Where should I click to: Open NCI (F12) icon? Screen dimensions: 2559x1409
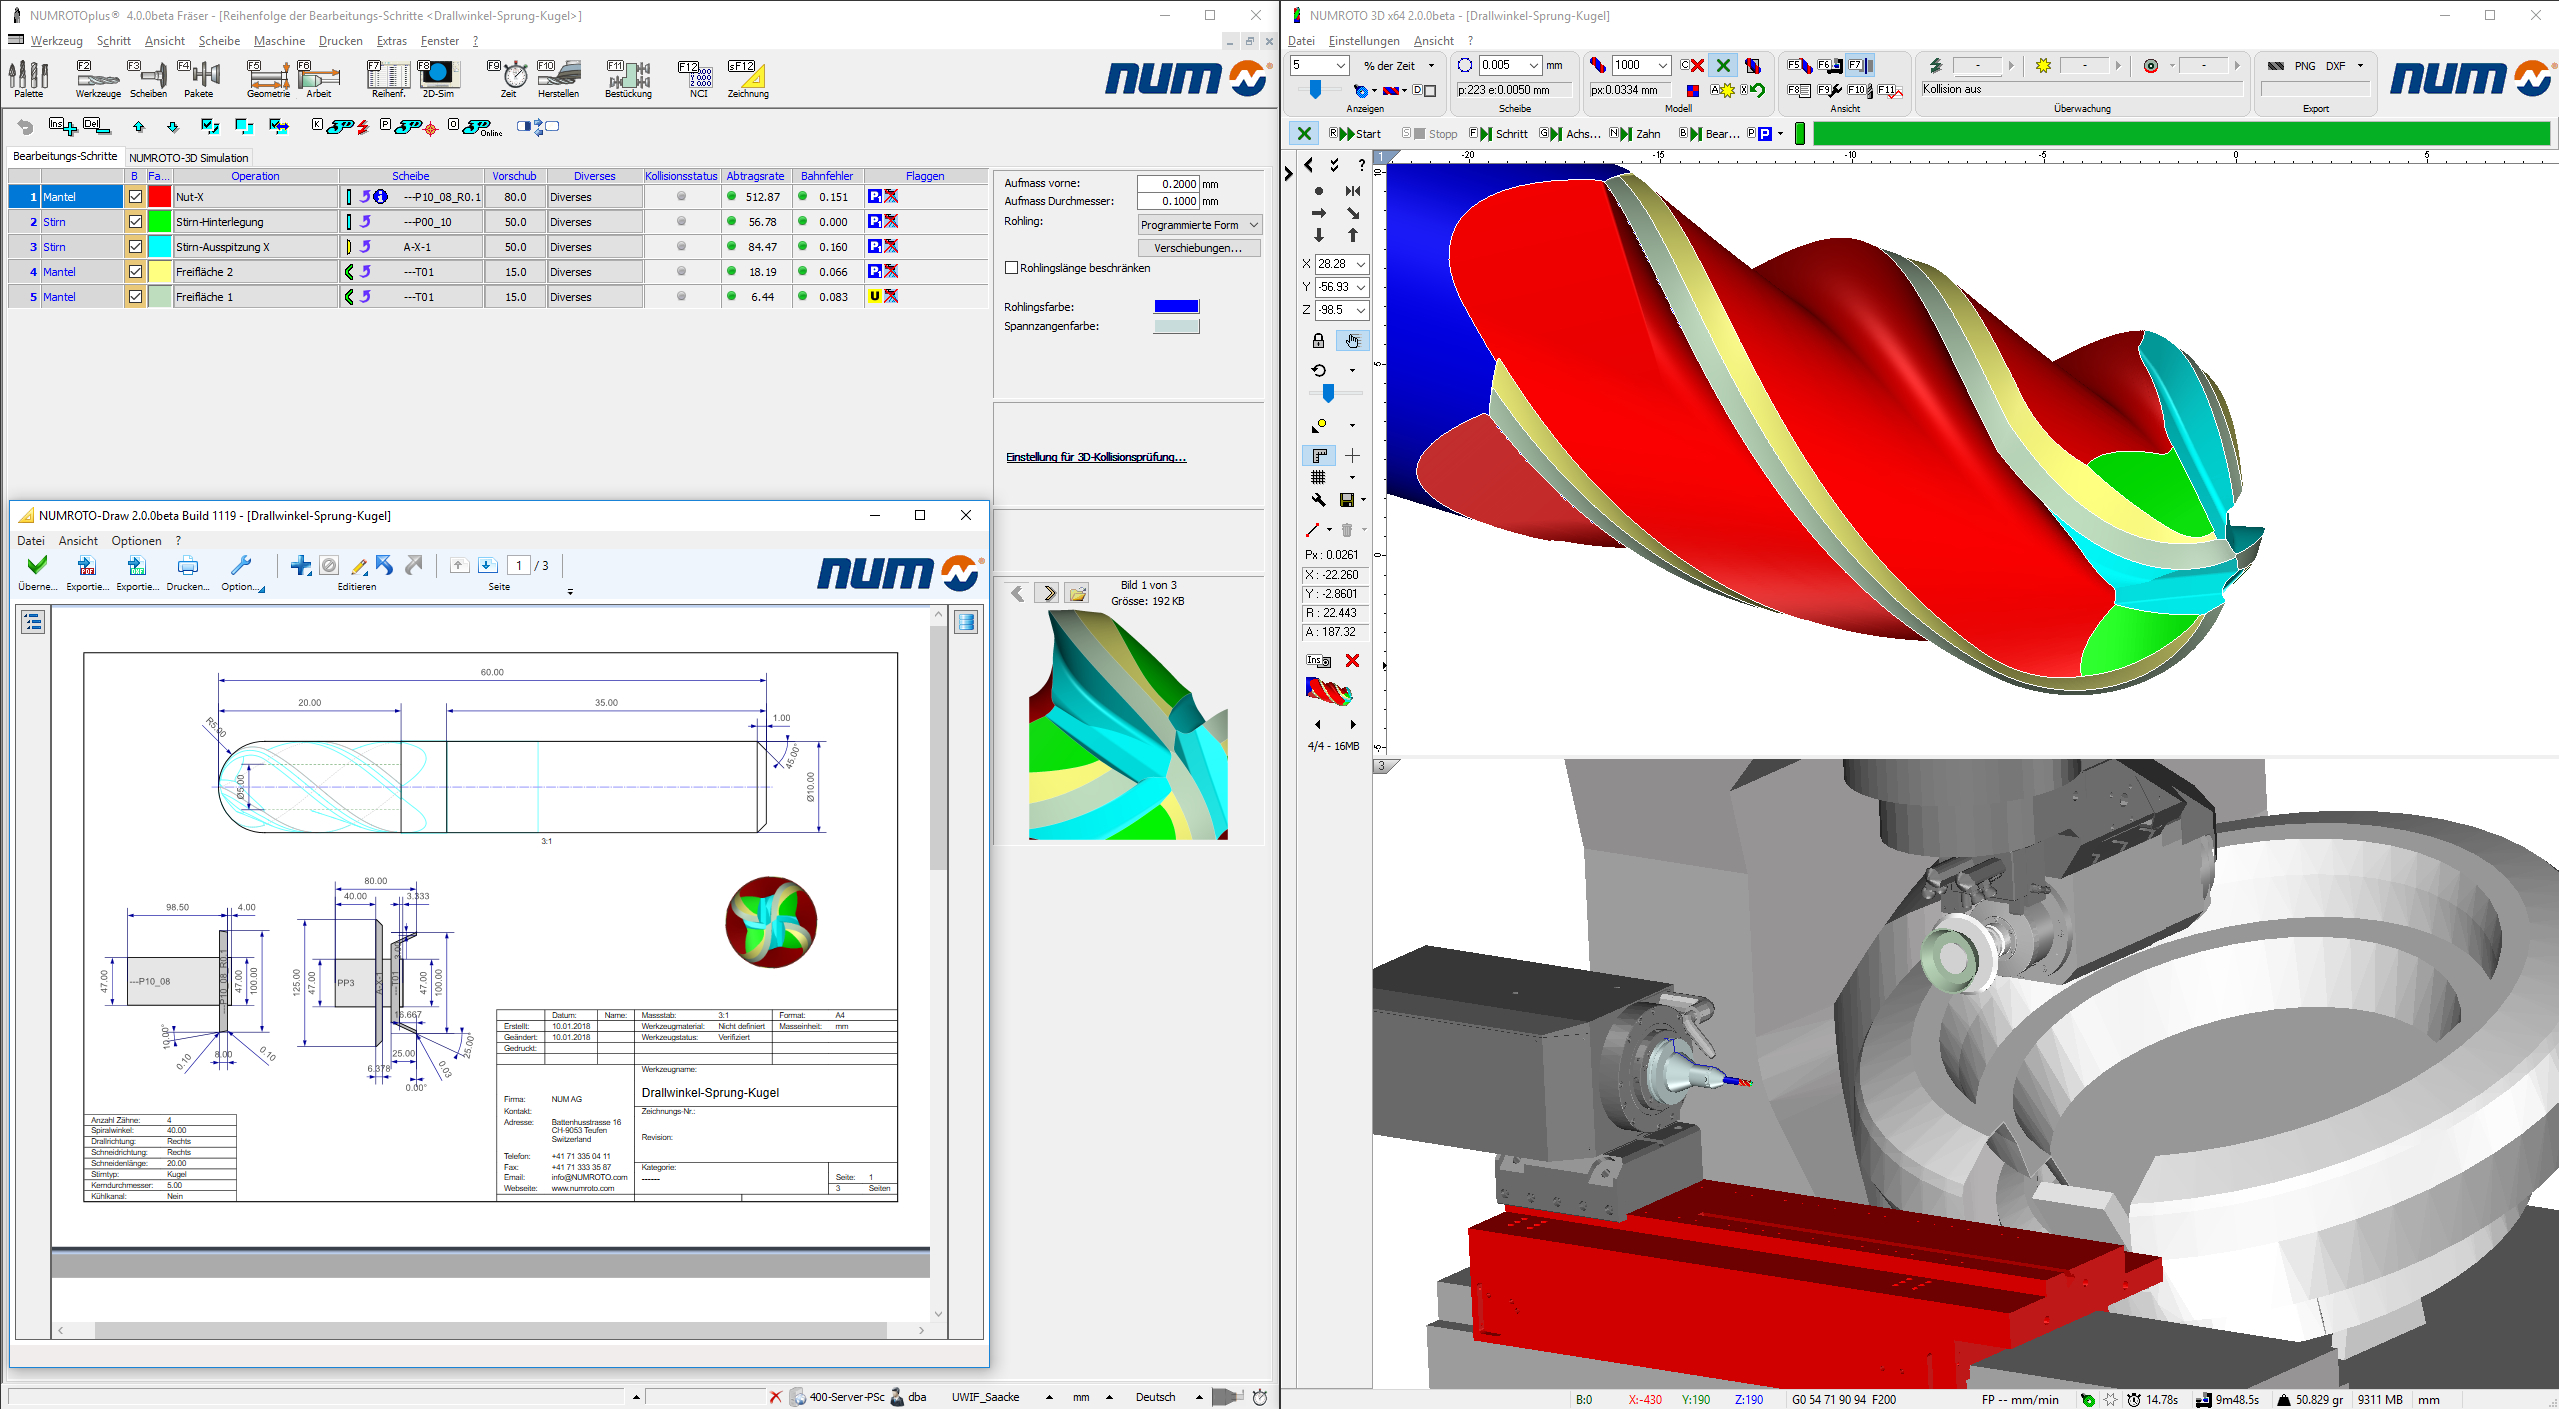[697, 78]
